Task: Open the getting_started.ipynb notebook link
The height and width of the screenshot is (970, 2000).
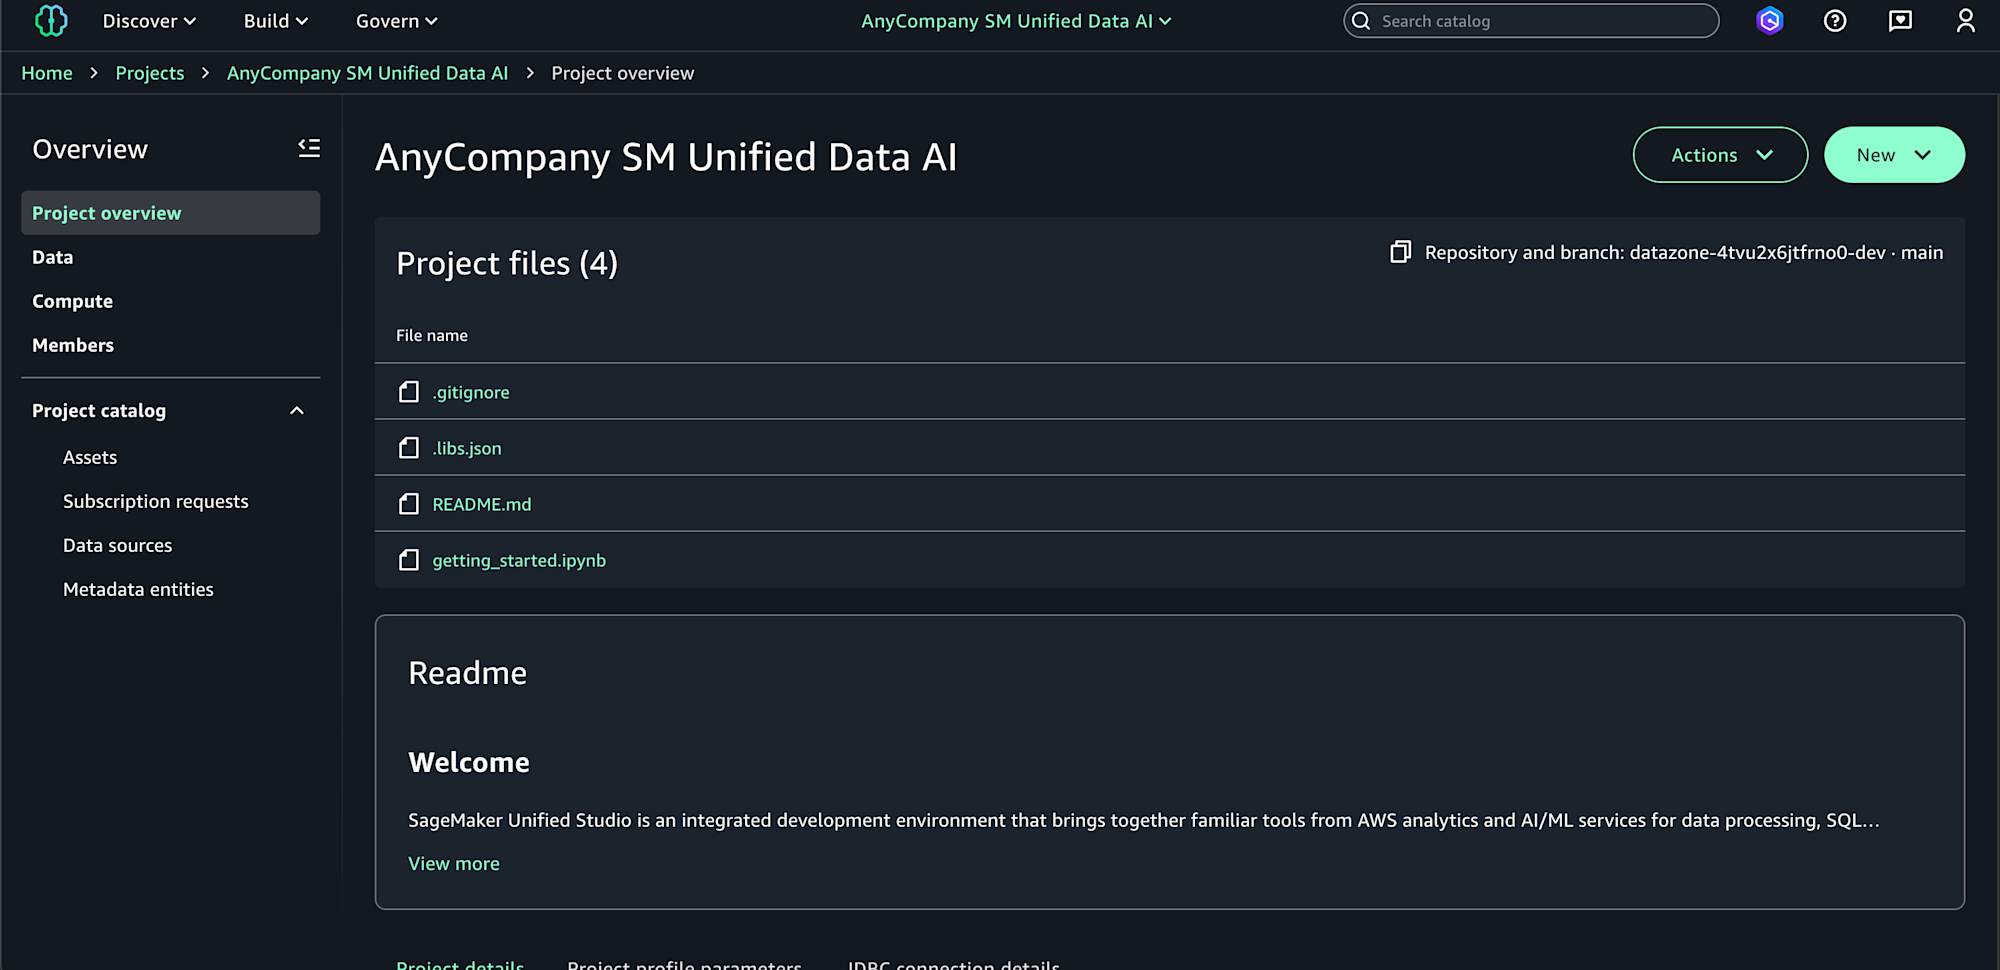Action: click(519, 560)
